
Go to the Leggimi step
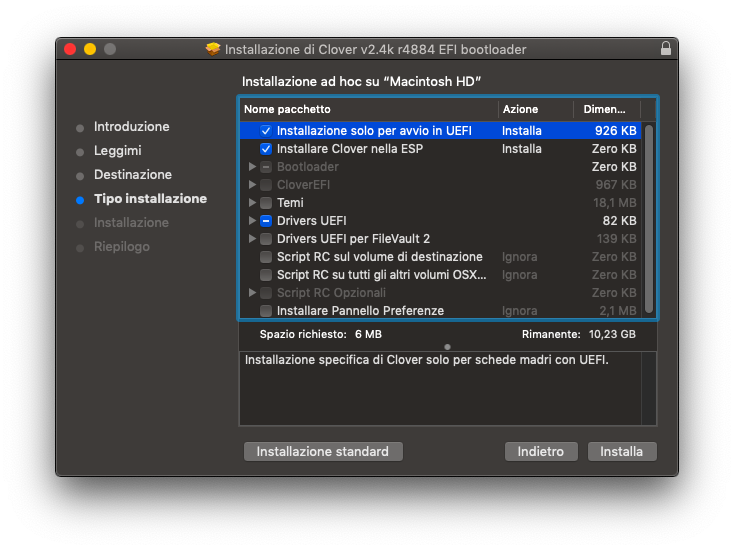pos(117,151)
